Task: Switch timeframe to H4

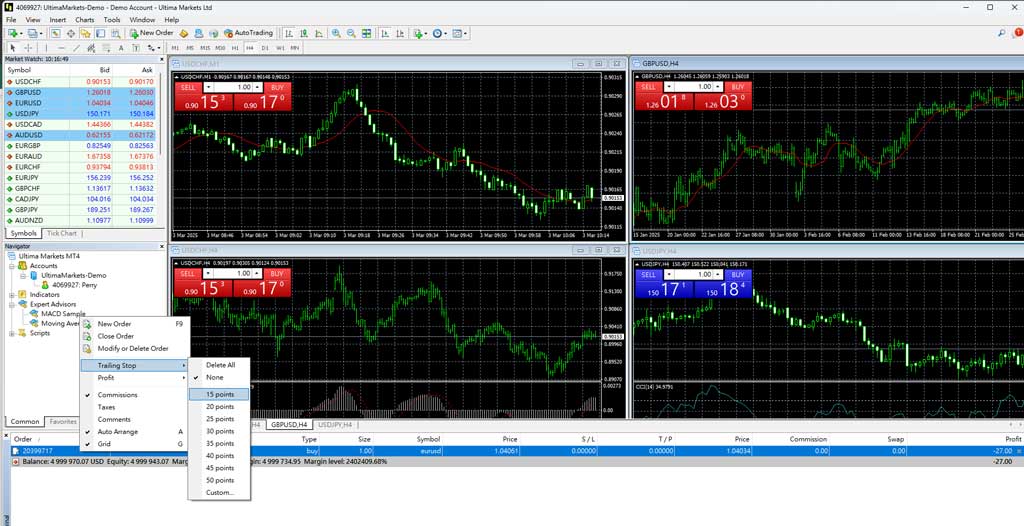Action: pyautogui.click(x=249, y=48)
